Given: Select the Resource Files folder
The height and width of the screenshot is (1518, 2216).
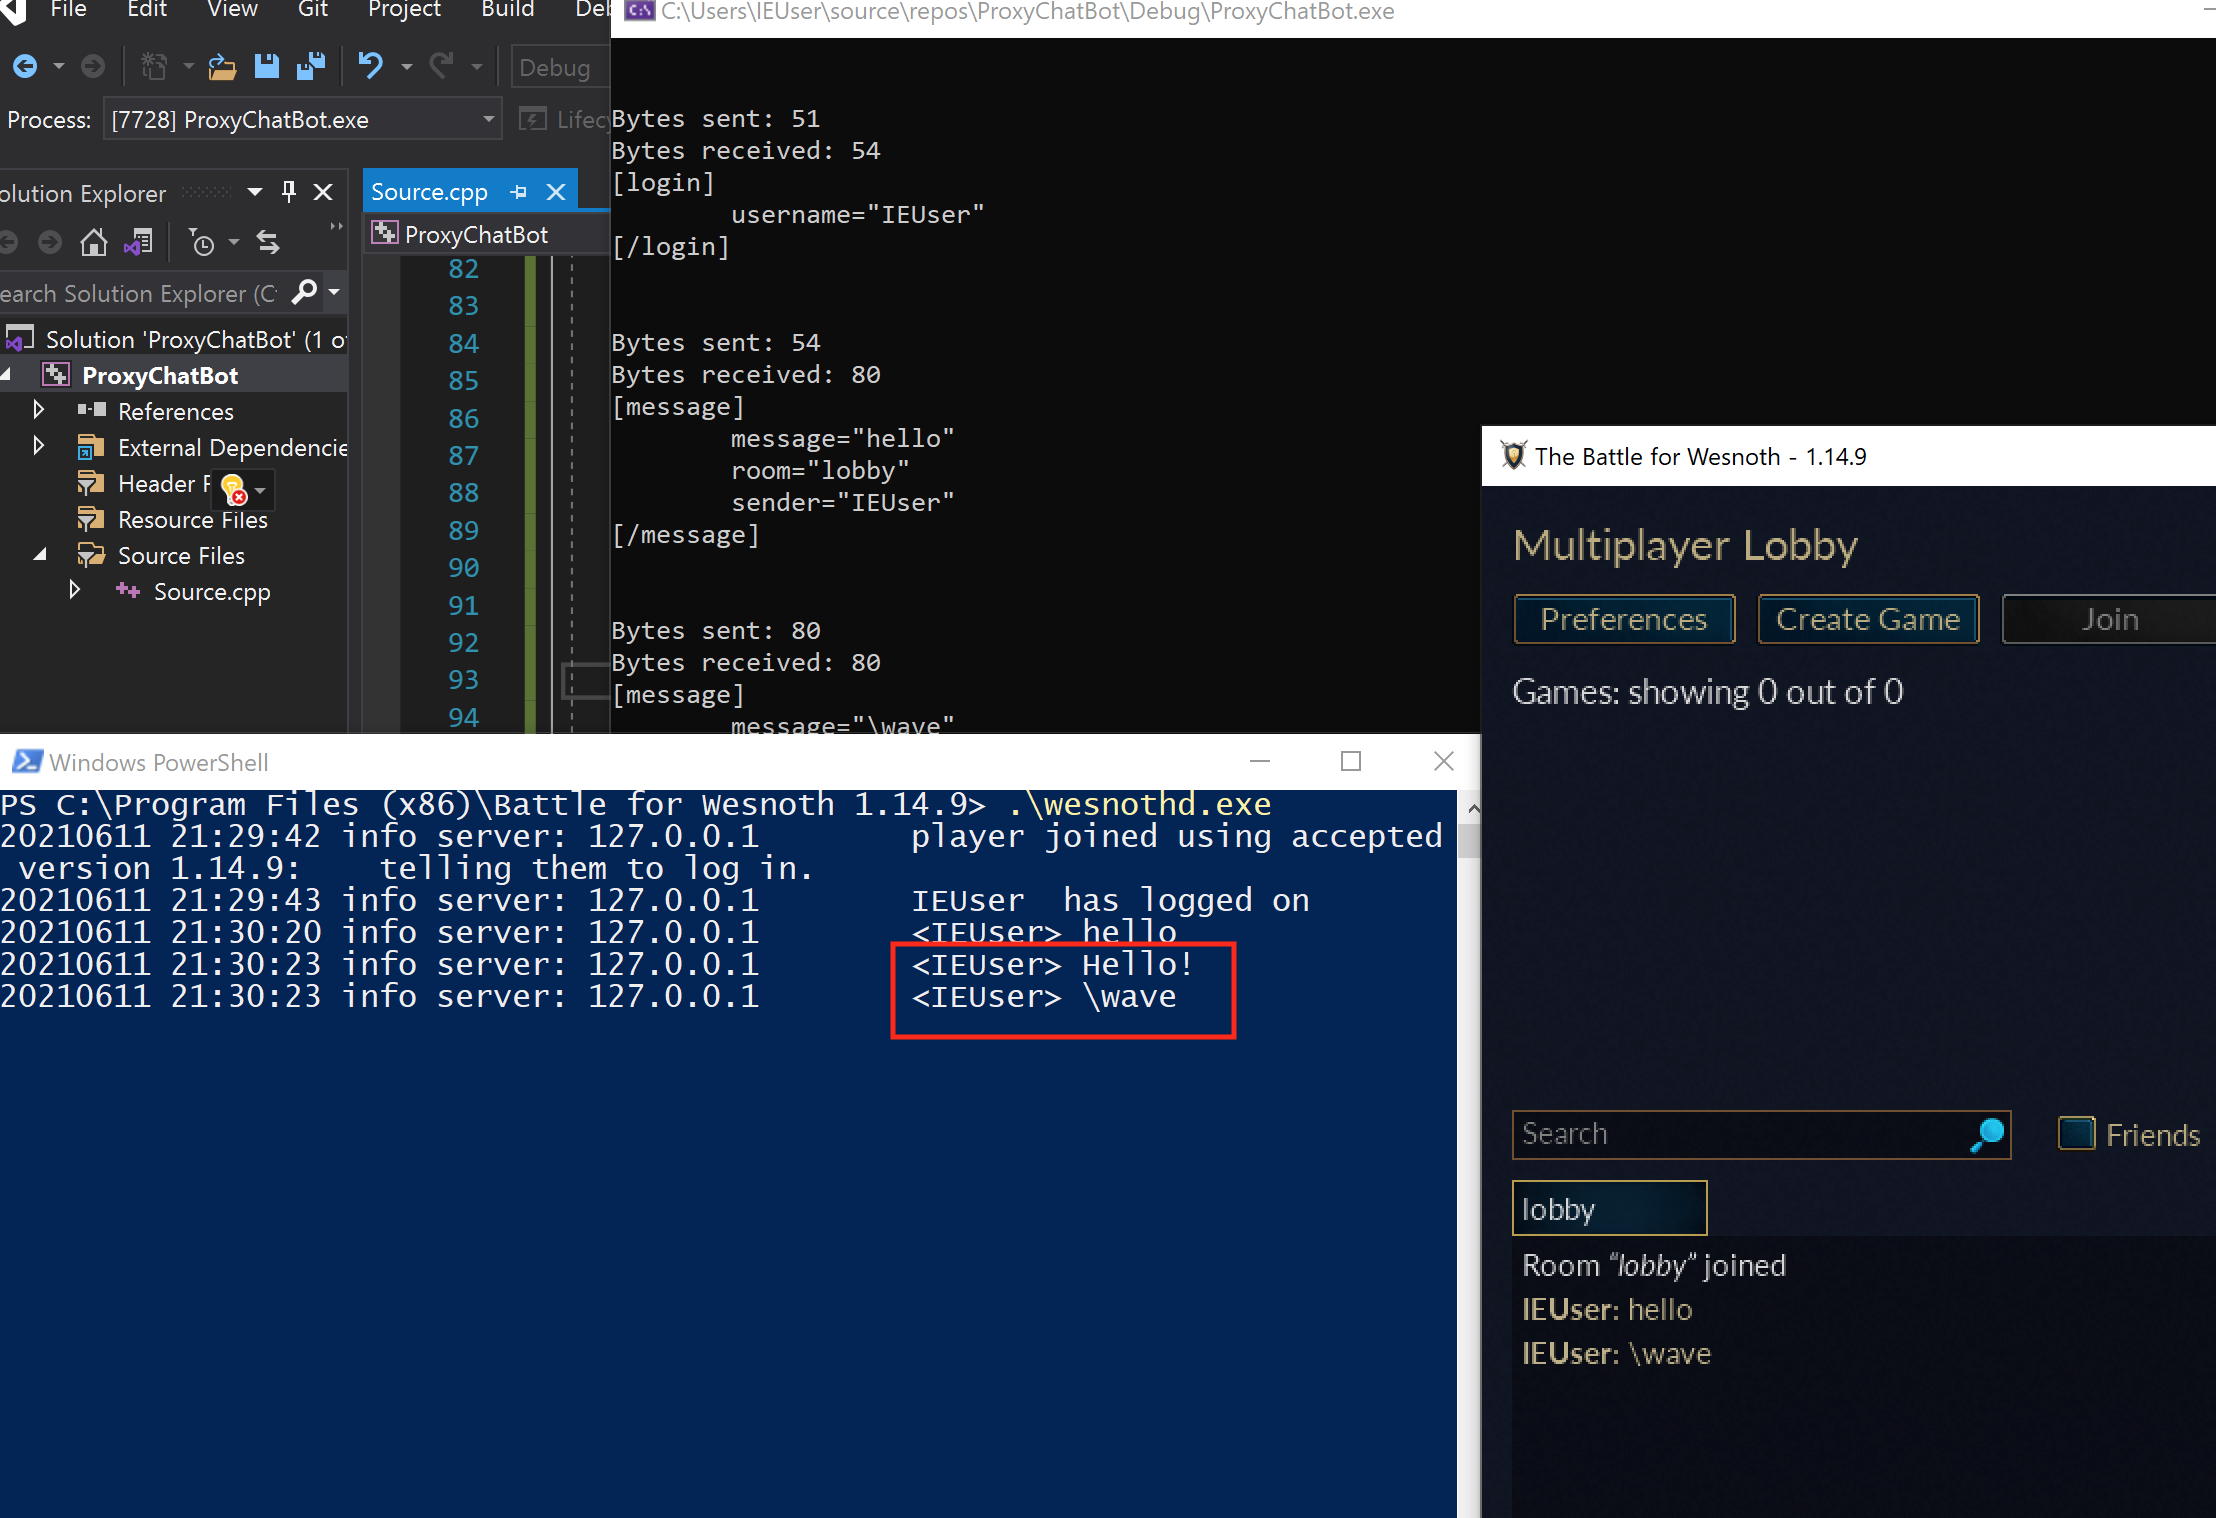Looking at the screenshot, I should click(192, 519).
